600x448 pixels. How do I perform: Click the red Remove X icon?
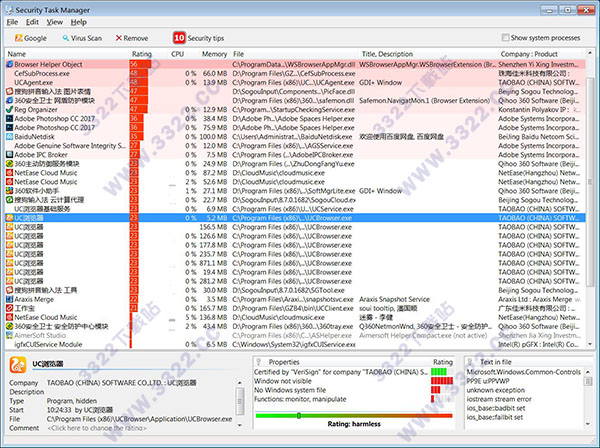119,38
